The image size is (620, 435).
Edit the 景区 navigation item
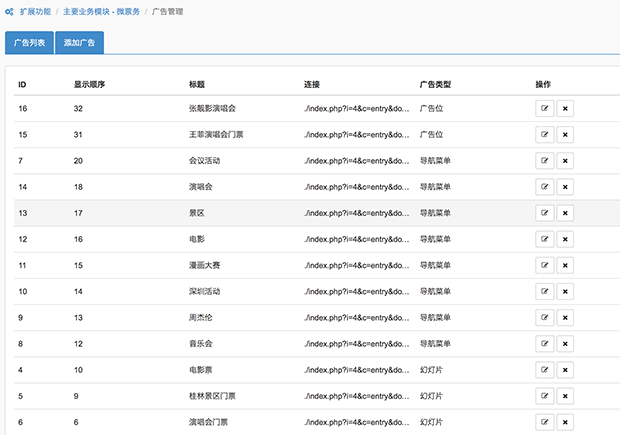point(544,213)
